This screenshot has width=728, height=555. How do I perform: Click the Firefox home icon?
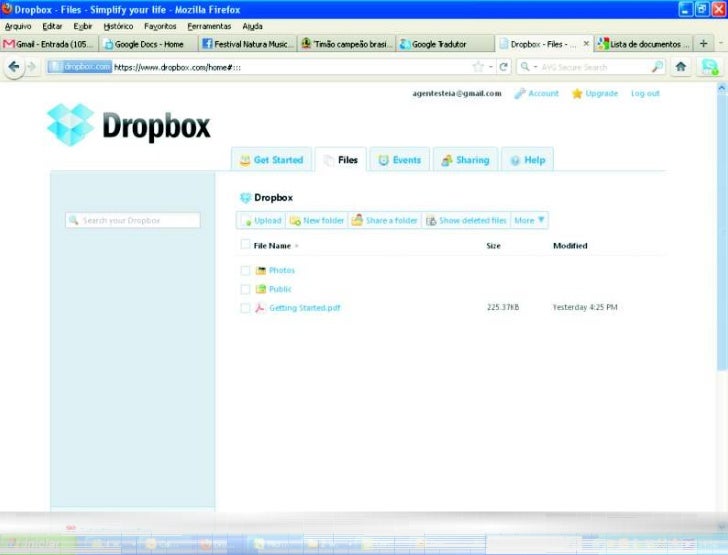click(x=681, y=67)
